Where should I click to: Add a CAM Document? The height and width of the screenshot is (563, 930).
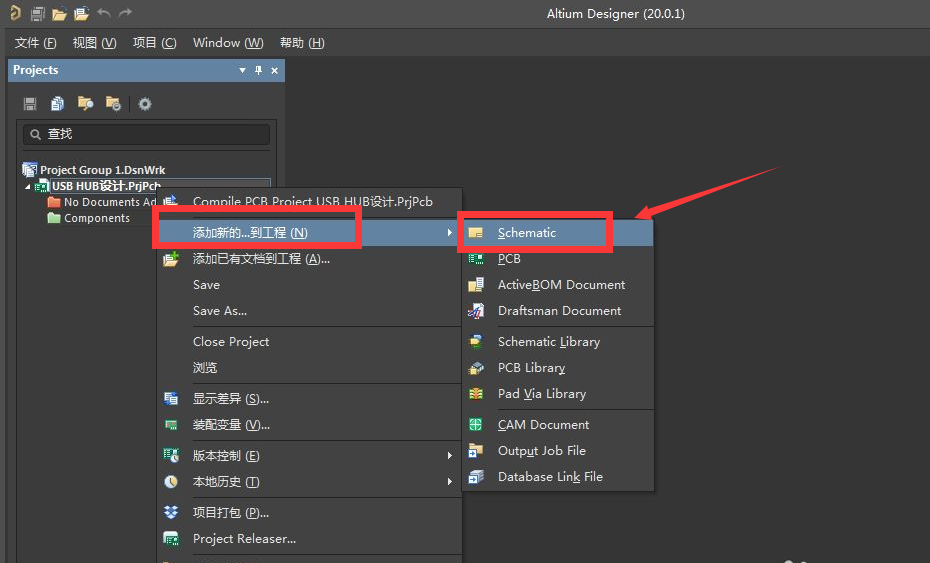pyautogui.click(x=558, y=425)
